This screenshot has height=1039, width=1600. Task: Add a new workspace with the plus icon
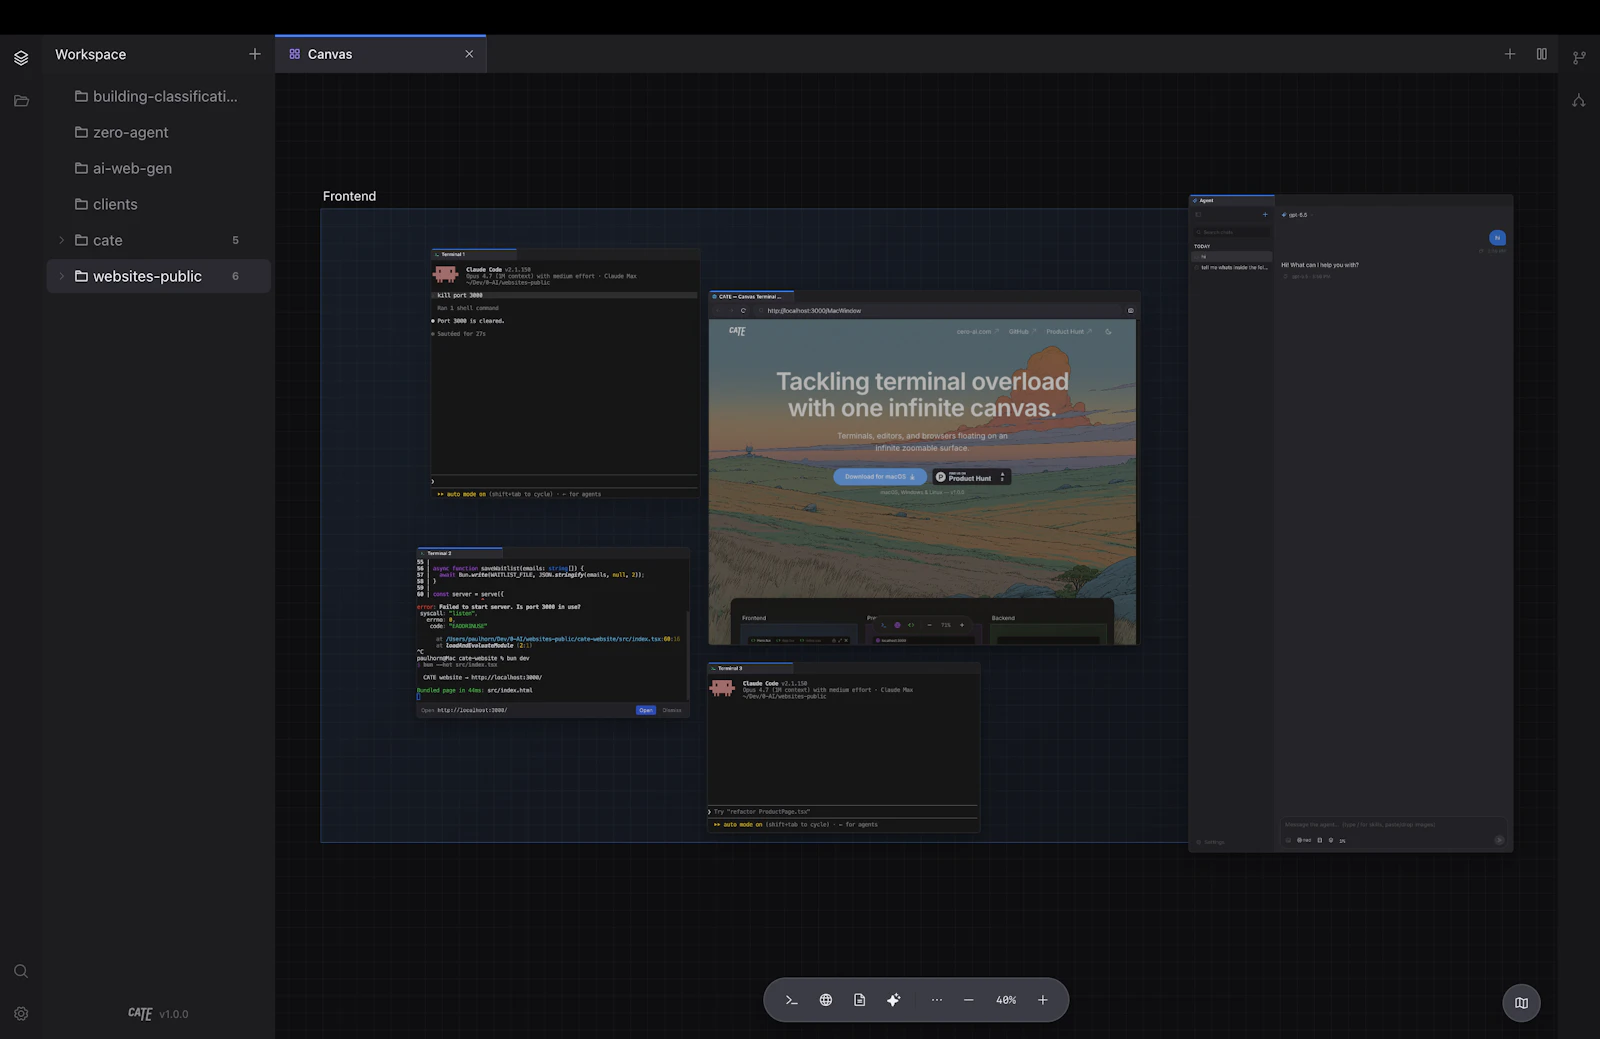pos(255,54)
